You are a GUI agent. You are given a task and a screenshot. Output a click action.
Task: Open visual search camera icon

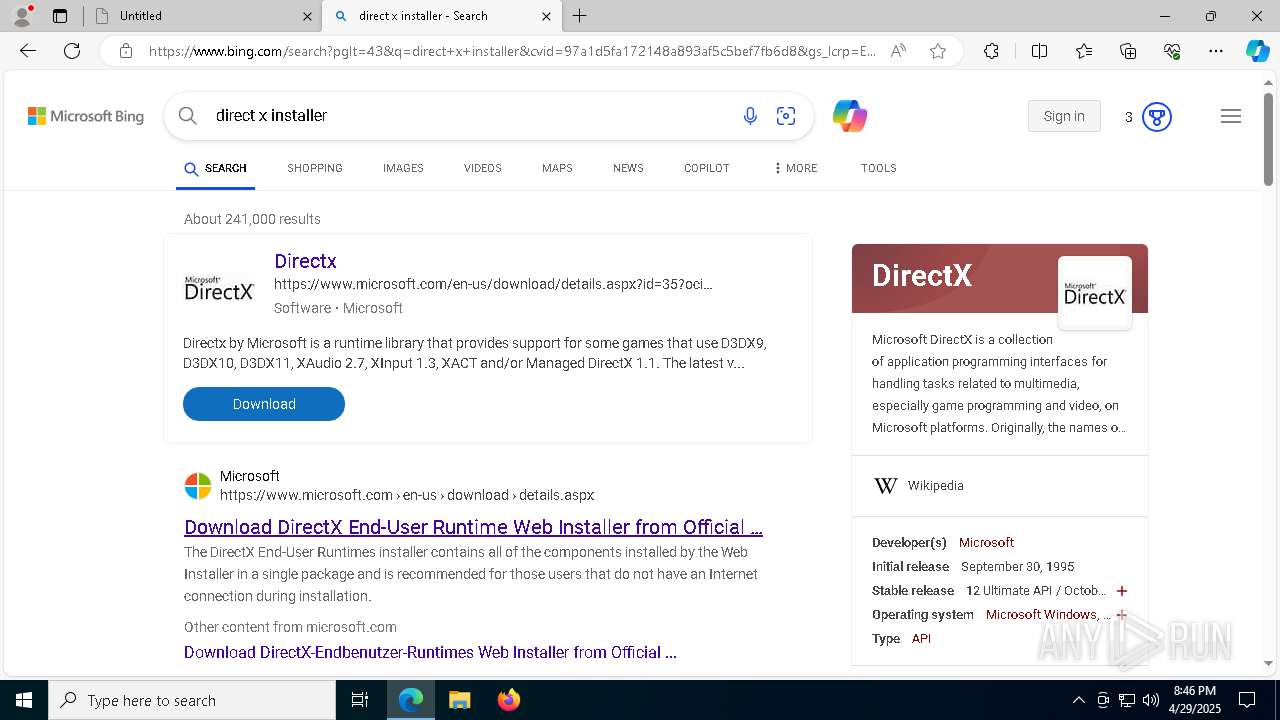[x=786, y=116]
